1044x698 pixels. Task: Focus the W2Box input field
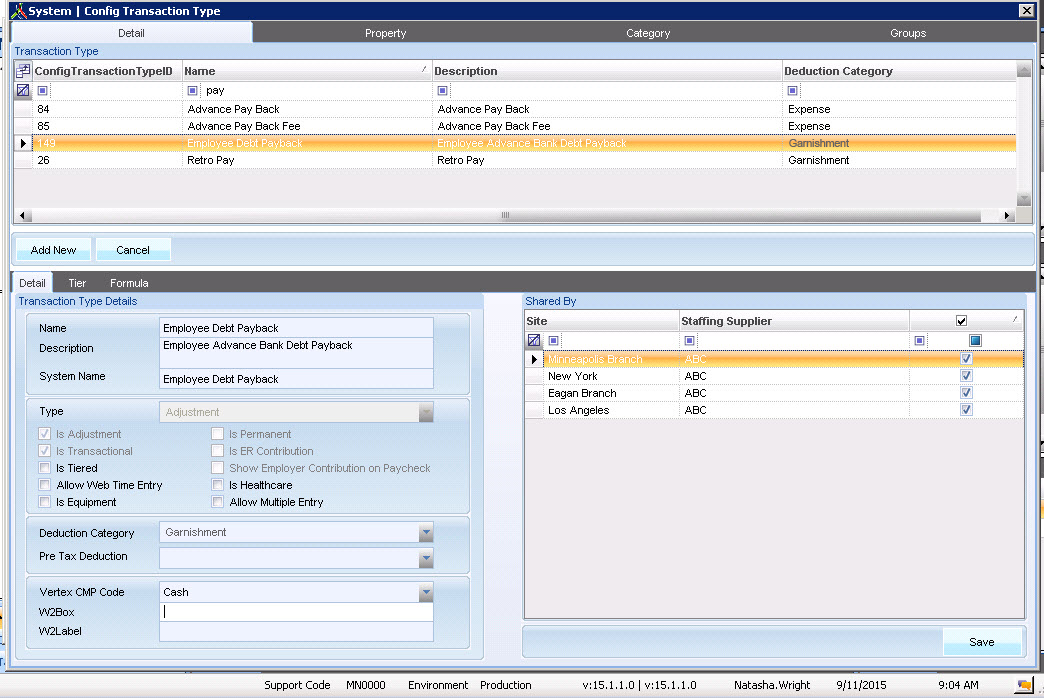click(296, 611)
